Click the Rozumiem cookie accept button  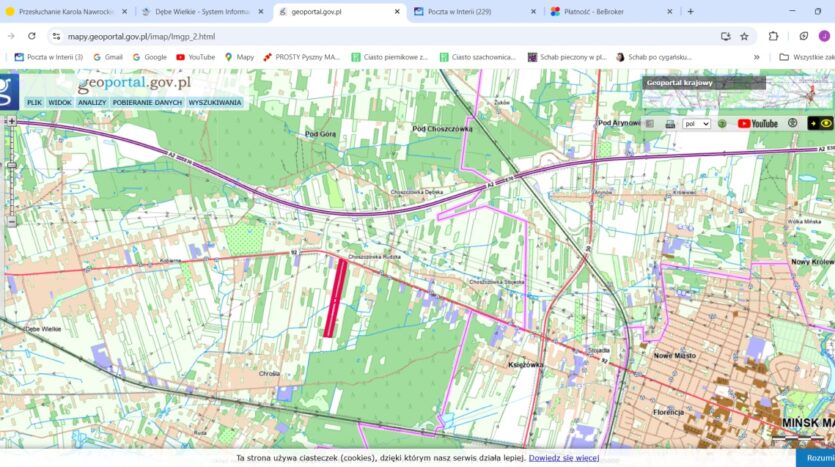click(x=819, y=458)
